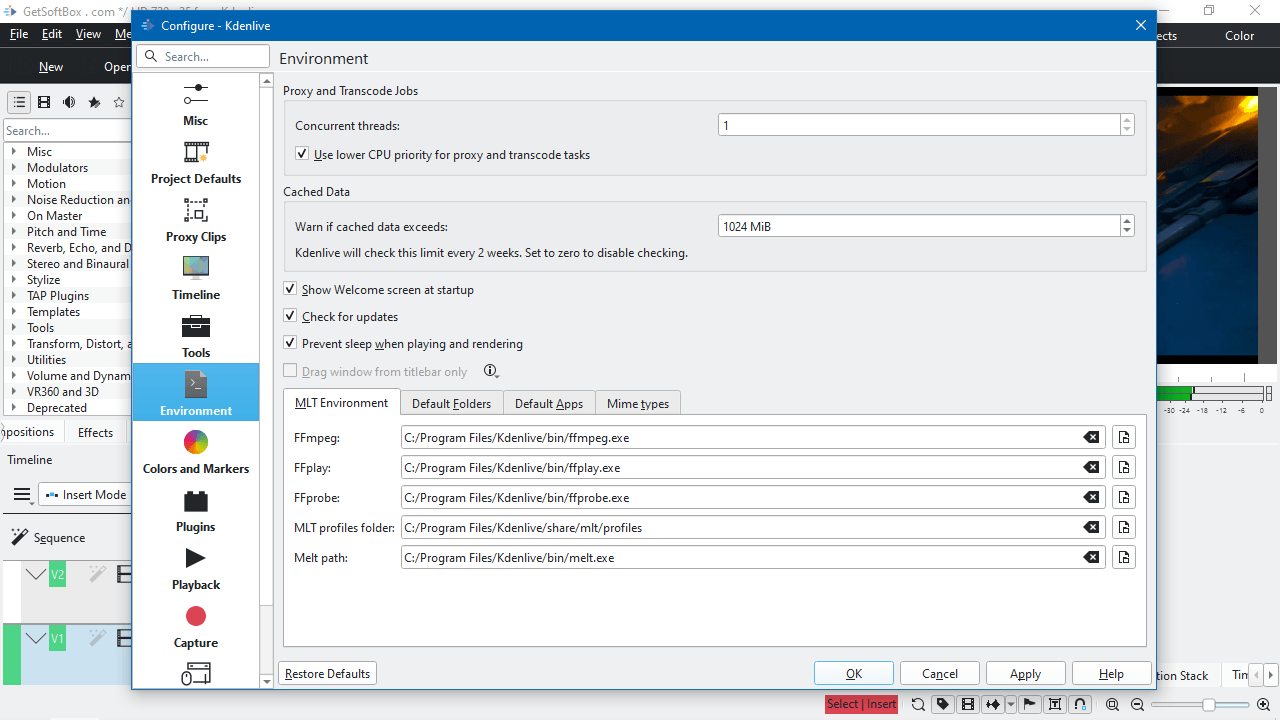The width and height of the screenshot is (1280, 720).
Task: Switch to the Default Folders tab
Action: [x=451, y=404]
